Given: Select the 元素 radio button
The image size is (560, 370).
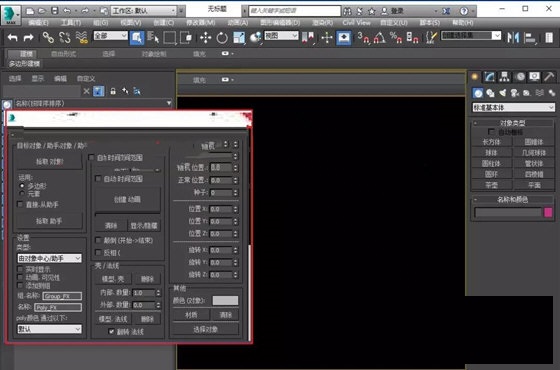Looking at the screenshot, I should pos(22,194).
